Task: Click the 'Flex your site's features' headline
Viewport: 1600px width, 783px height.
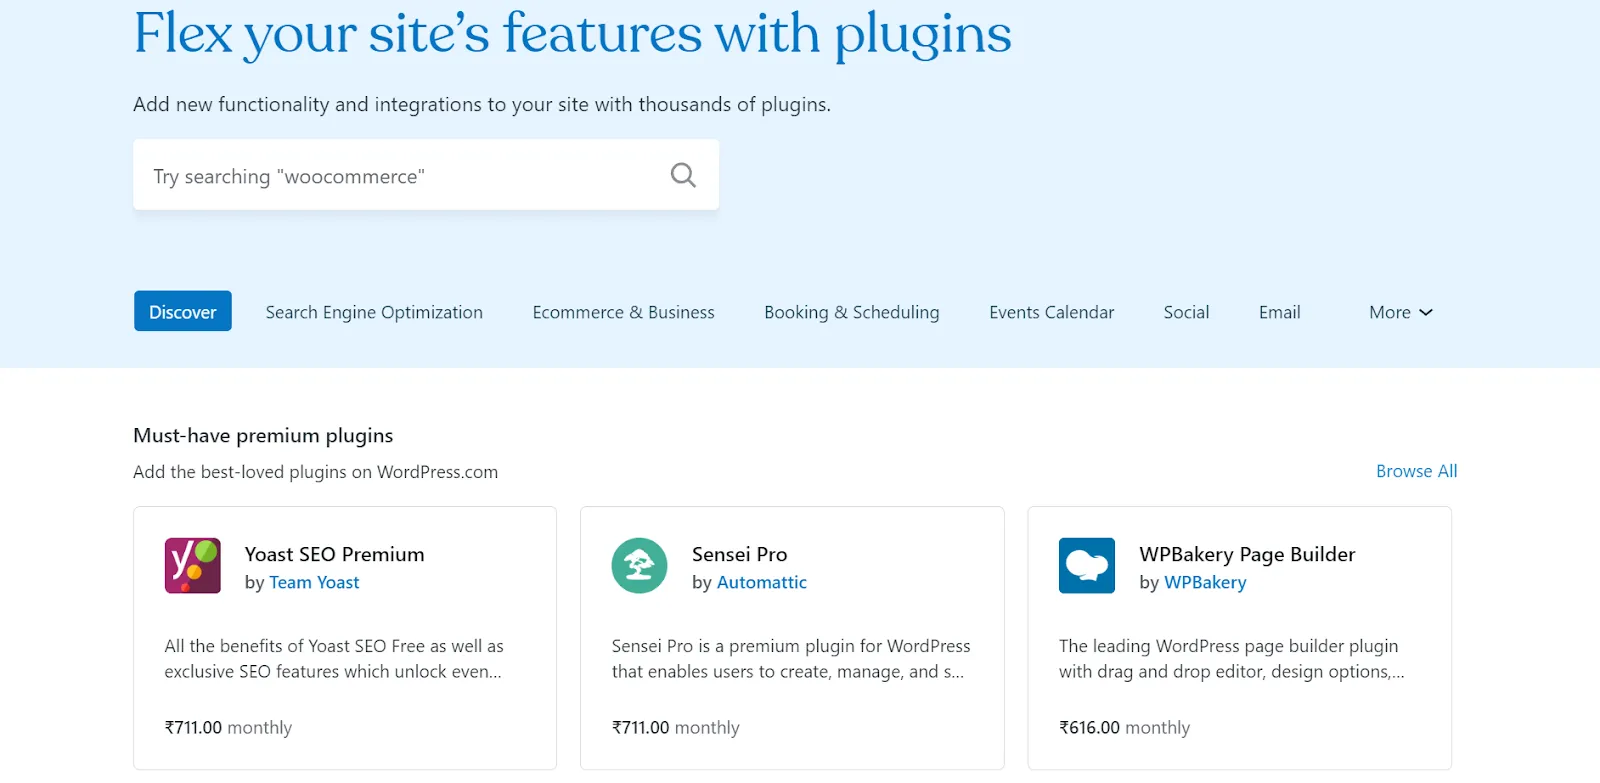Action: 572,34
